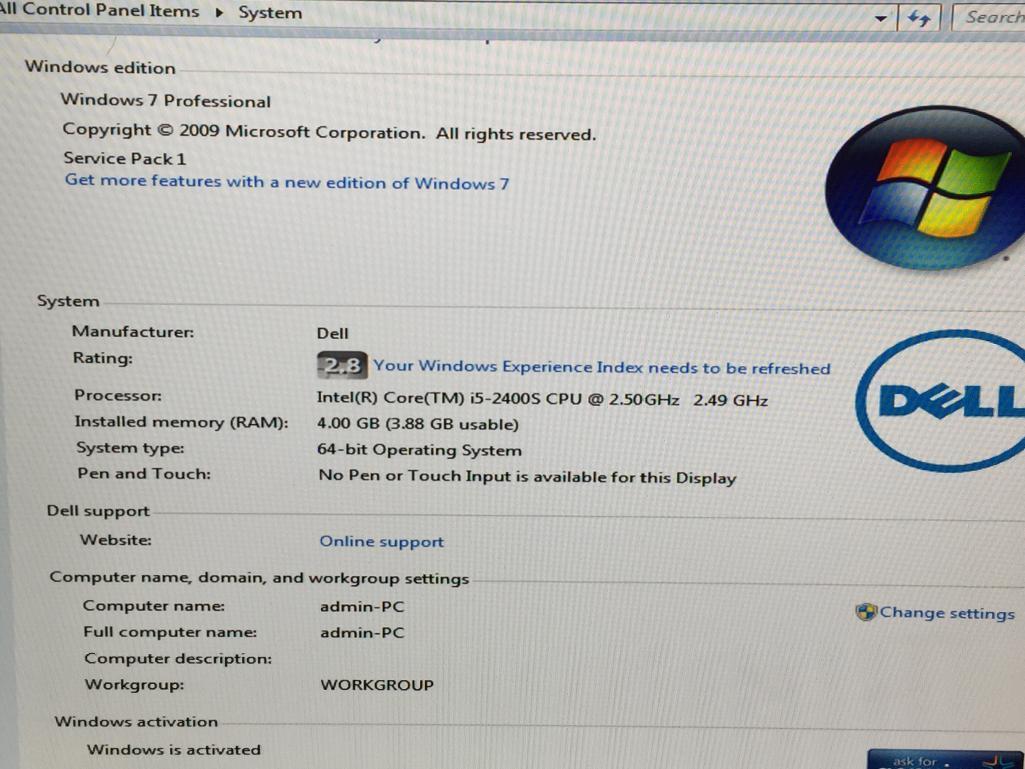Screen dimensions: 1025x769
Task: Go to All Control Panel Items breadcrumb
Action: point(99,10)
